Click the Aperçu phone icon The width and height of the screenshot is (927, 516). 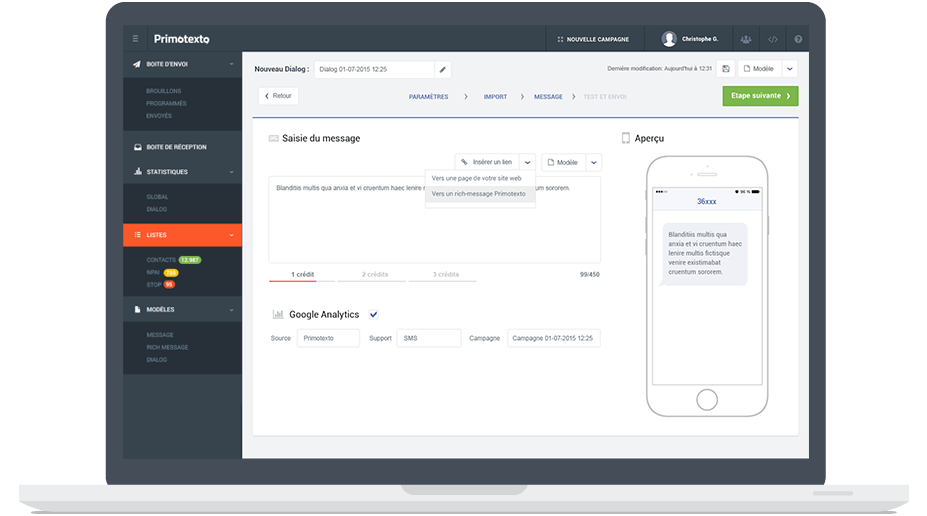coord(625,138)
